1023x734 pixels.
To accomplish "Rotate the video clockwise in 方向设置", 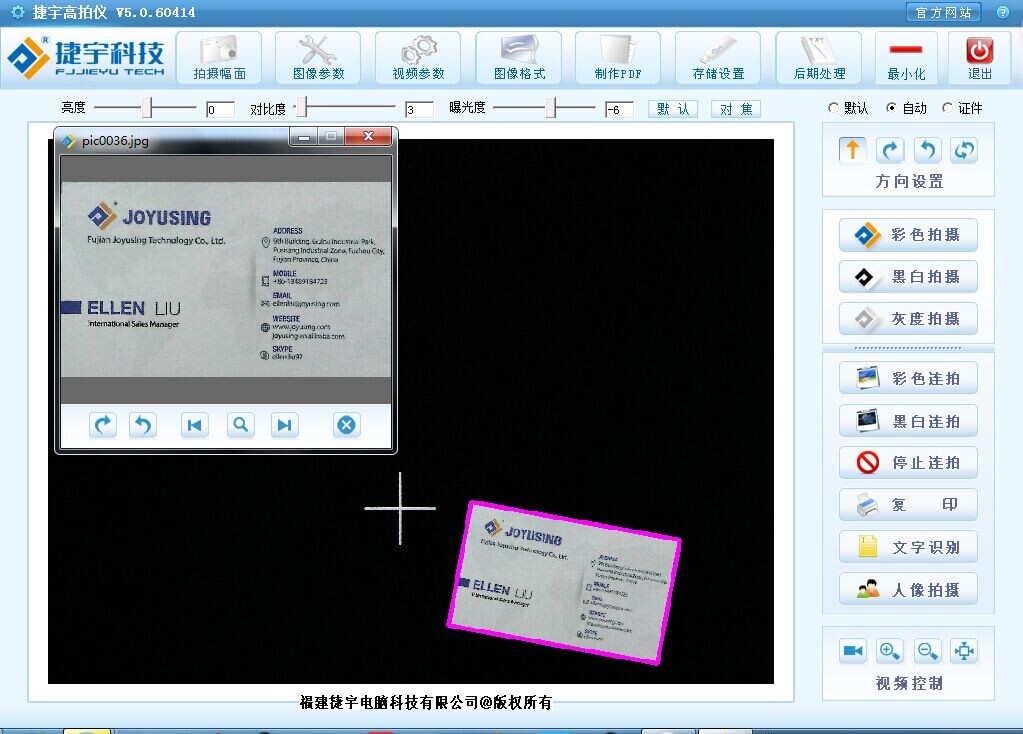I will [x=890, y=150].
